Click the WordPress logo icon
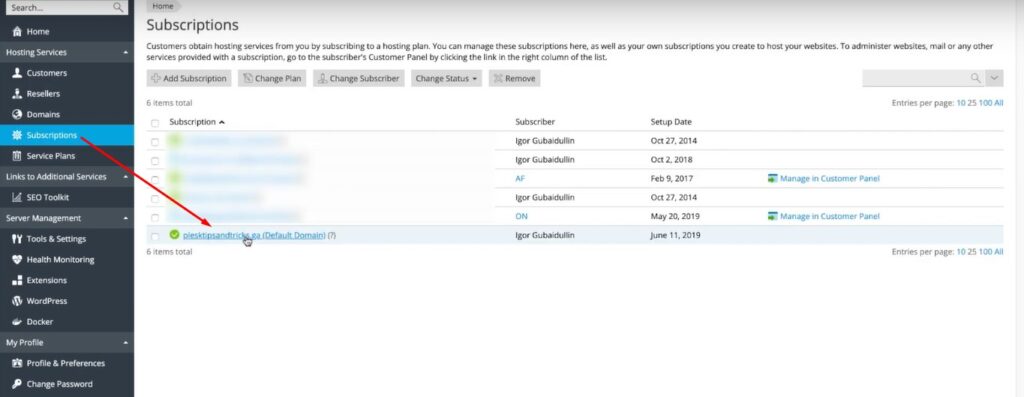Viewport: 1024px width, 397px height. (x=17, y=301)
